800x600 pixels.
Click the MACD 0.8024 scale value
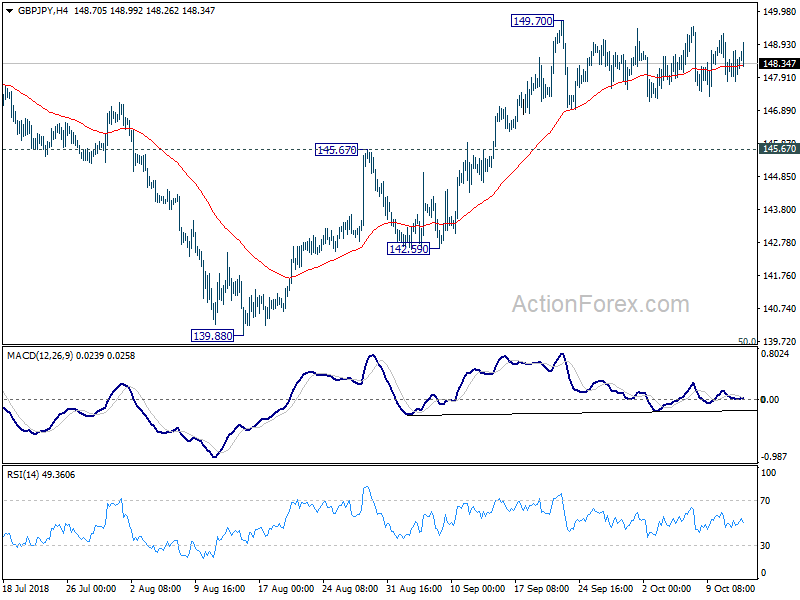774,354
